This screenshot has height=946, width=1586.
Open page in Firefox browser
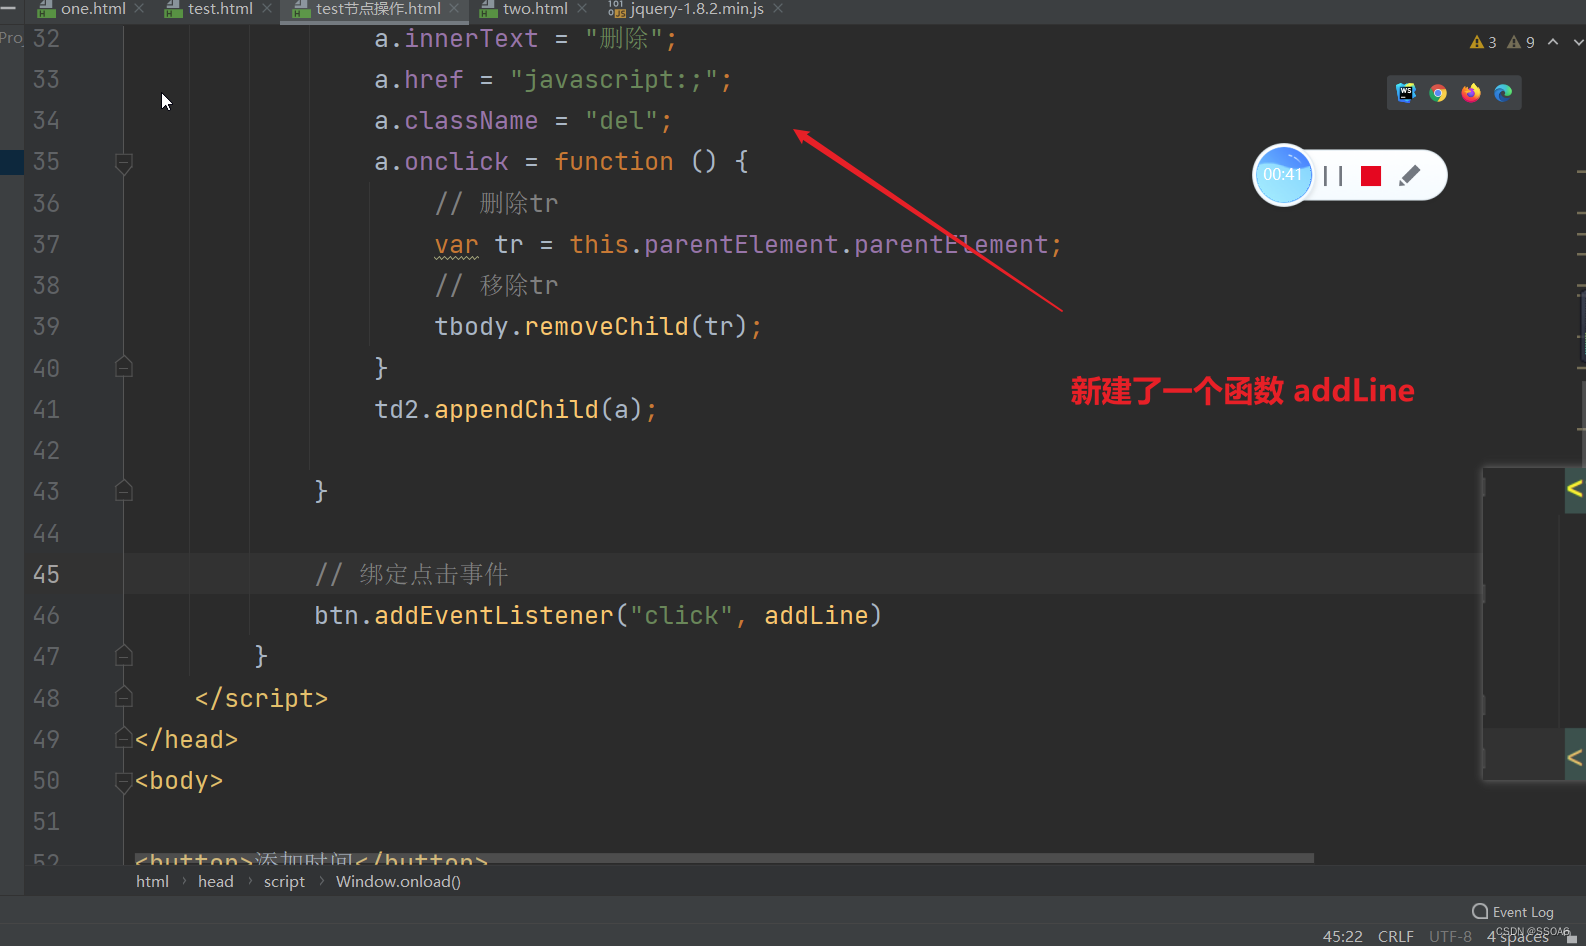pyautogui.click(x=1470, y=93)
